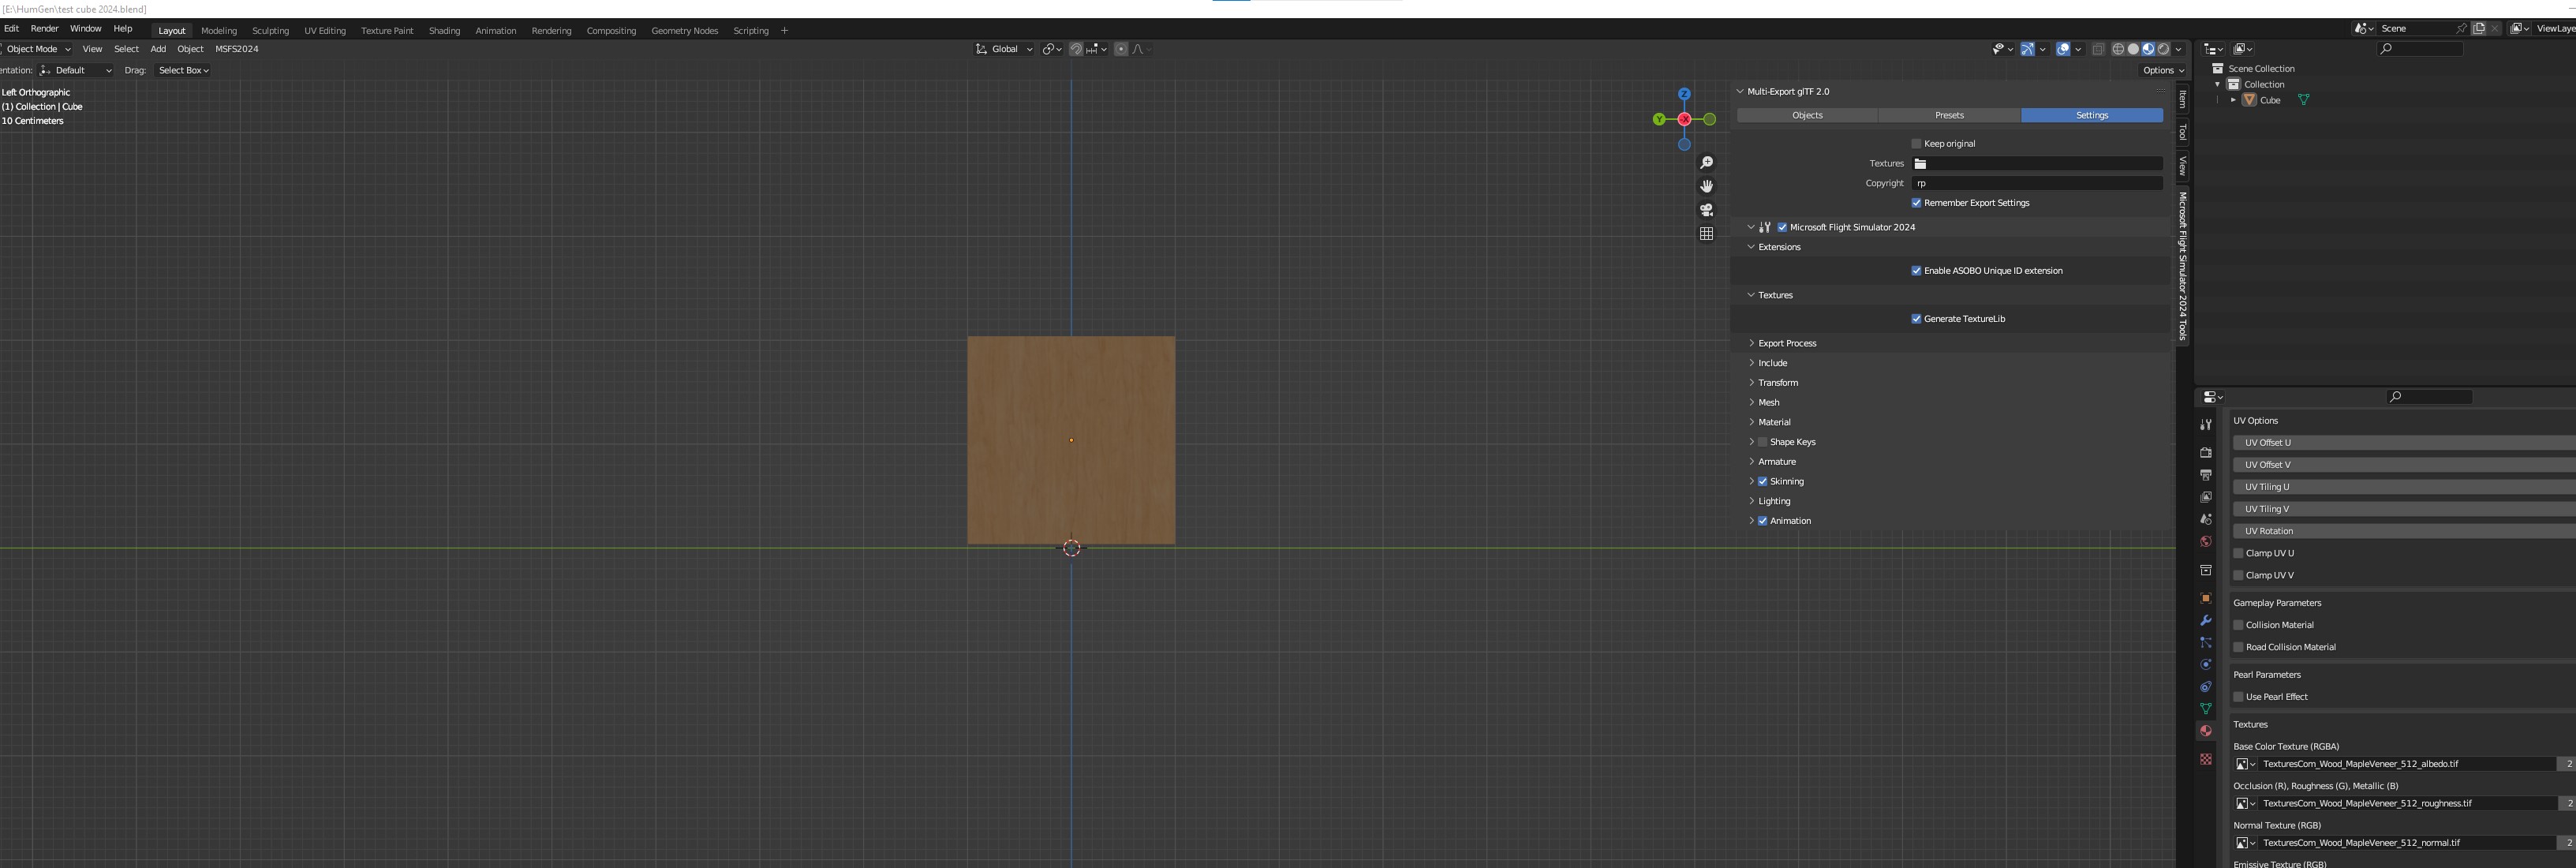Toggle X-ray display icon
The width and height of the screenshot is (2576, 868).
2098,49
